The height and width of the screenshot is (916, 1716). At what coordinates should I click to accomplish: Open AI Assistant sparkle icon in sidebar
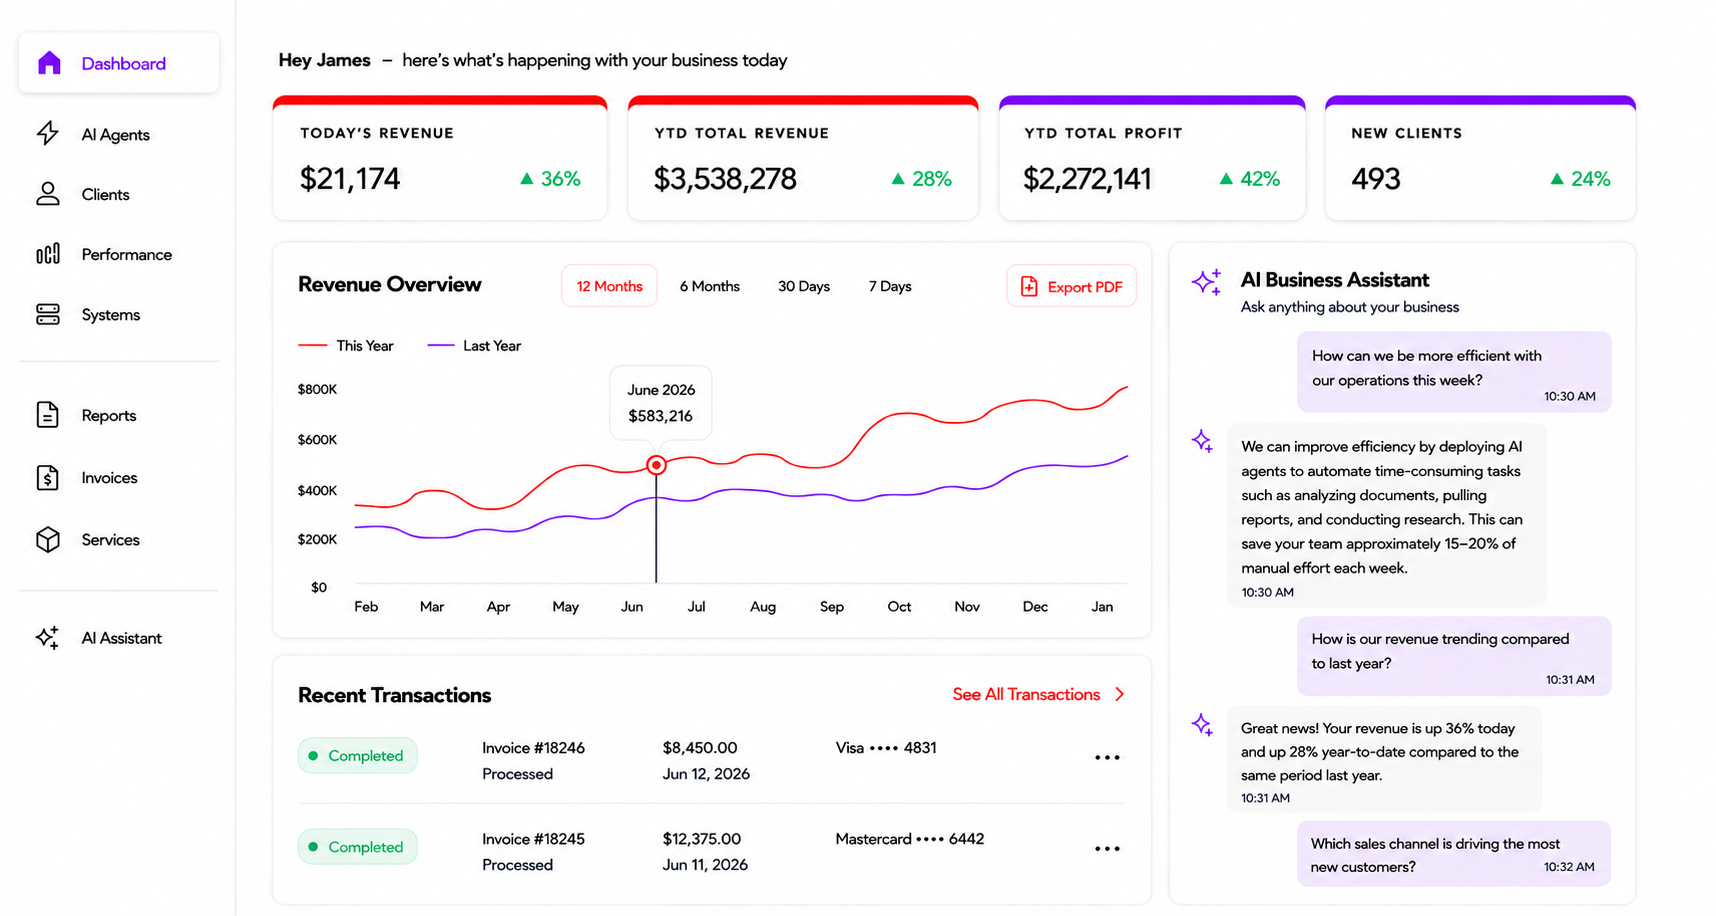pos(48,637)
